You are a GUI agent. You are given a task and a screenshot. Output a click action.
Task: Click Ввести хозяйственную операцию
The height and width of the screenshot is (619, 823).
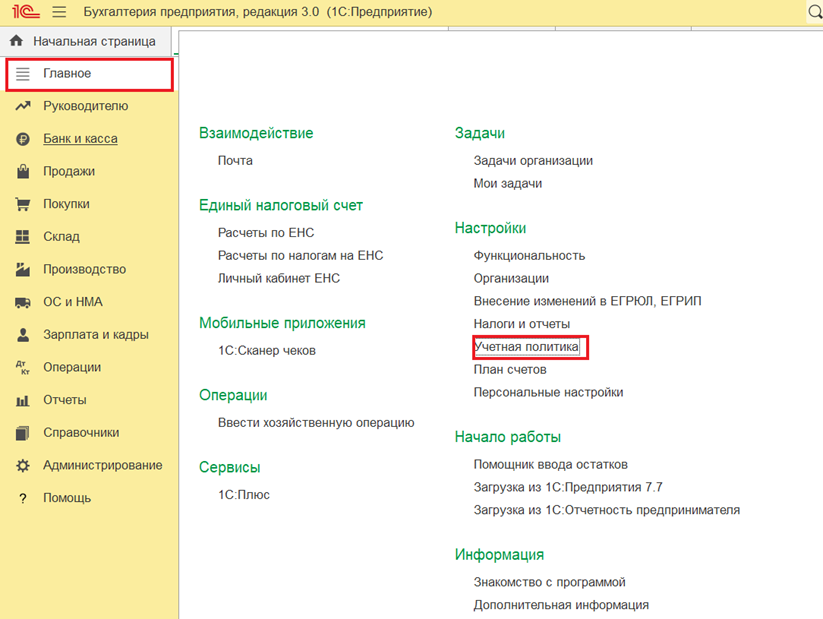coord(316,423)
